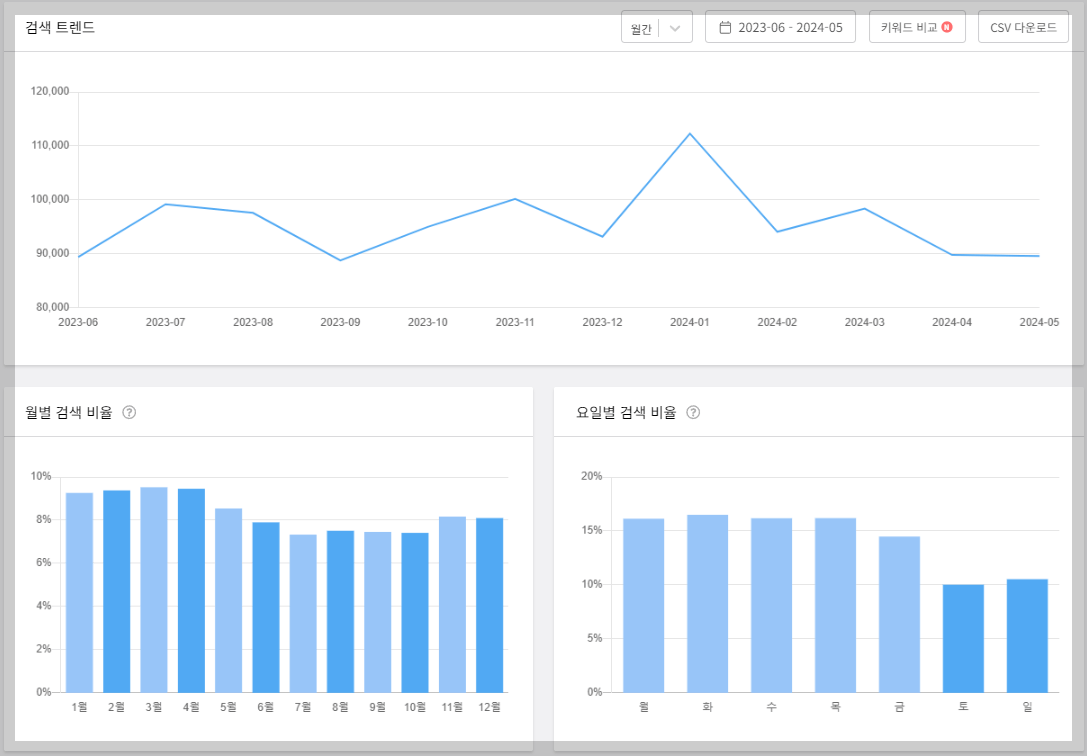
Task: Click the 2024-03 point on the trend line
Action: pos(864,209)
